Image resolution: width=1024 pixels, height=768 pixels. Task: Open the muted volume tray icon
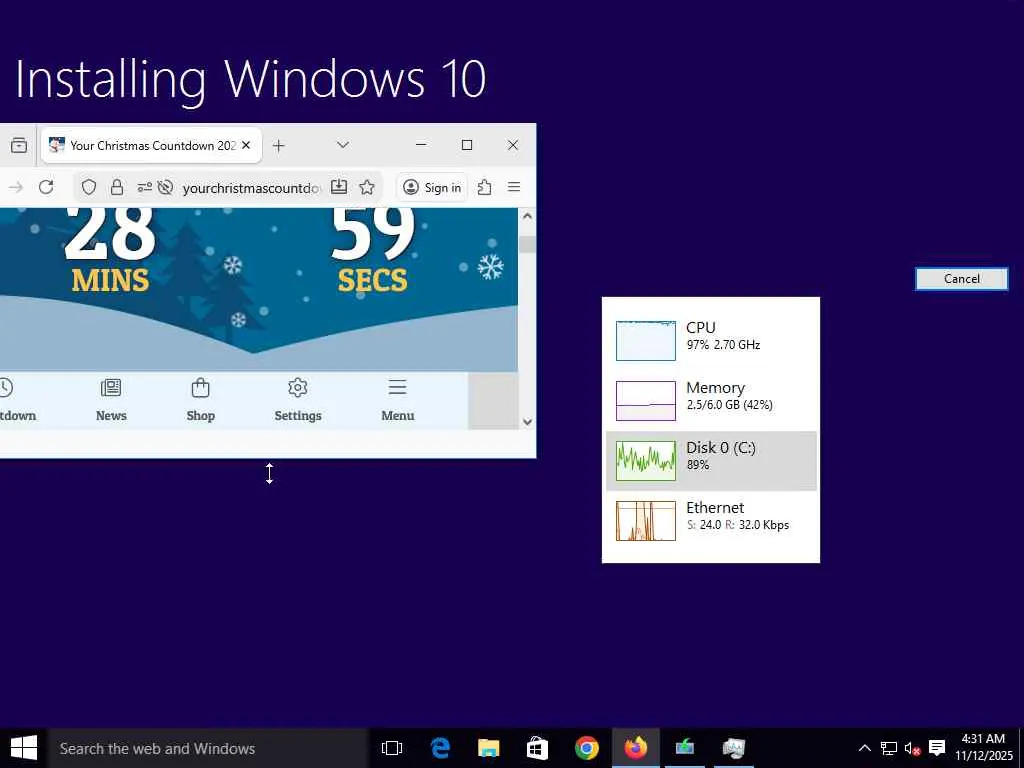point(912,748)
